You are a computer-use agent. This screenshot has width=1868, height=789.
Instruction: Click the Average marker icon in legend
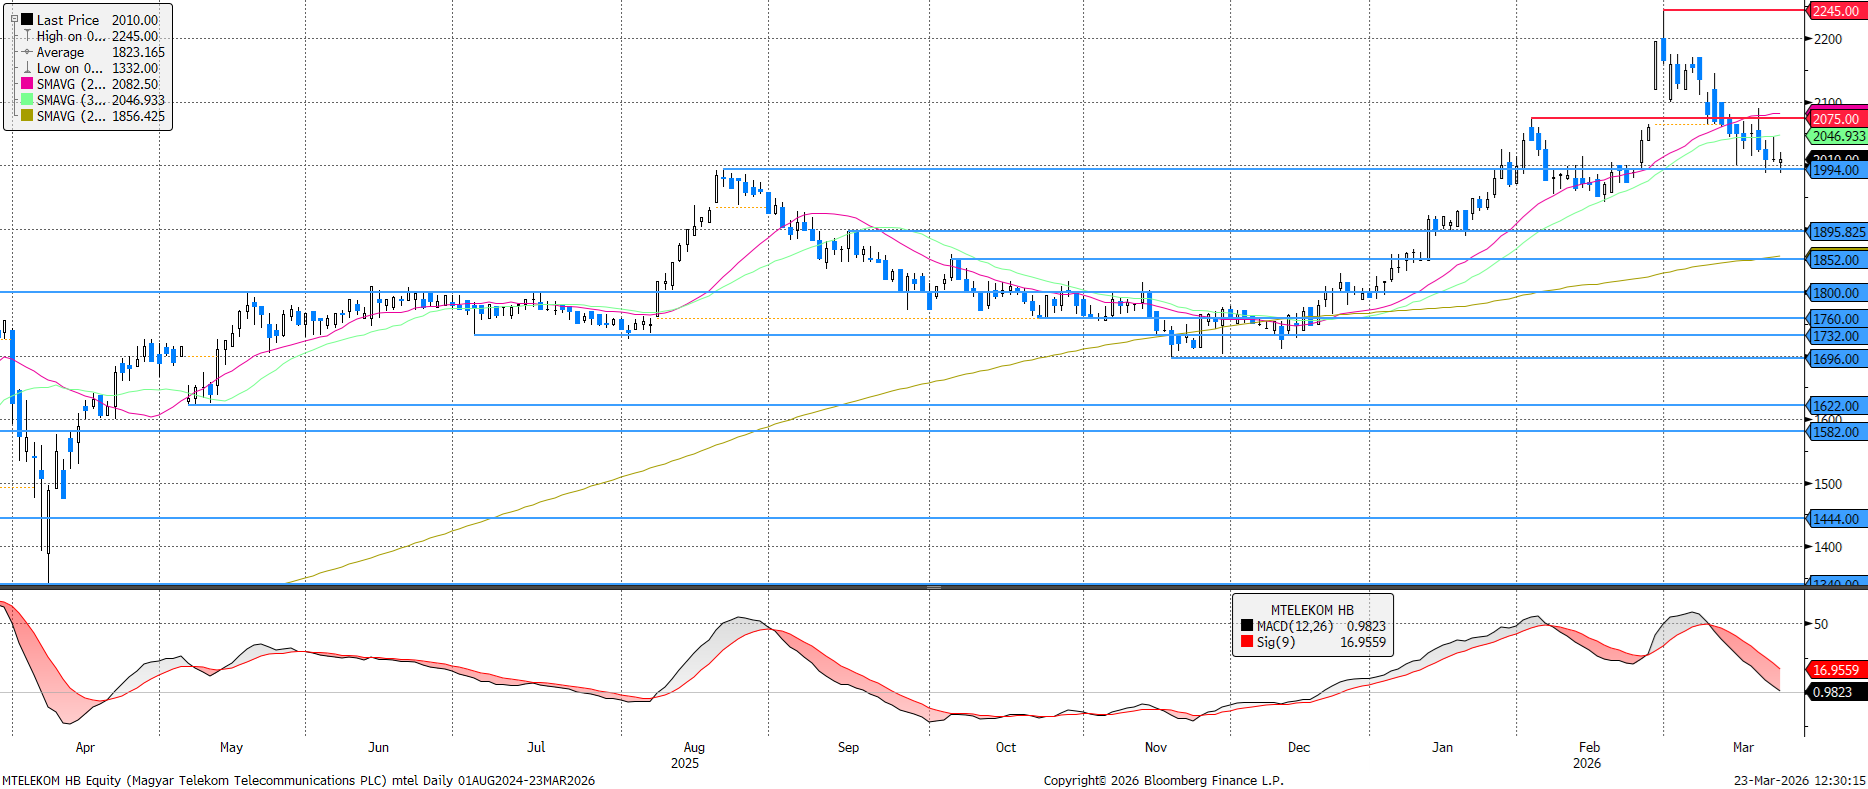[27, 52]
